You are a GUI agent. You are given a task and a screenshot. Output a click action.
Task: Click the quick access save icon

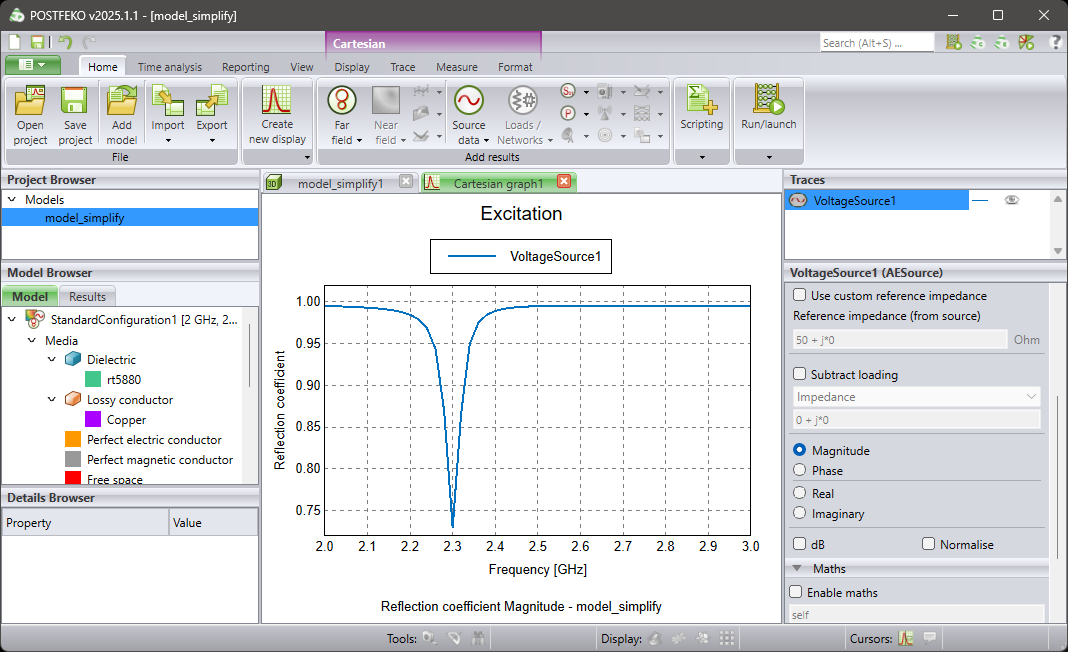(x=37, y=42)
